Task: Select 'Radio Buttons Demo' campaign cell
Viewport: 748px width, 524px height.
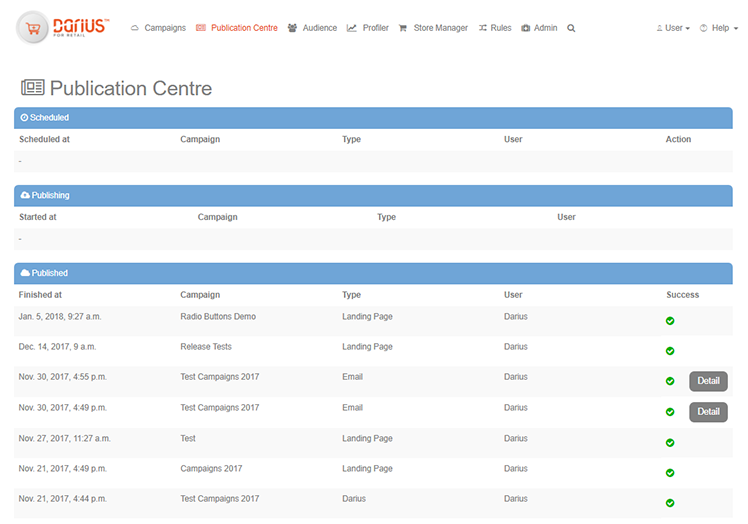Action: point(218,316)
